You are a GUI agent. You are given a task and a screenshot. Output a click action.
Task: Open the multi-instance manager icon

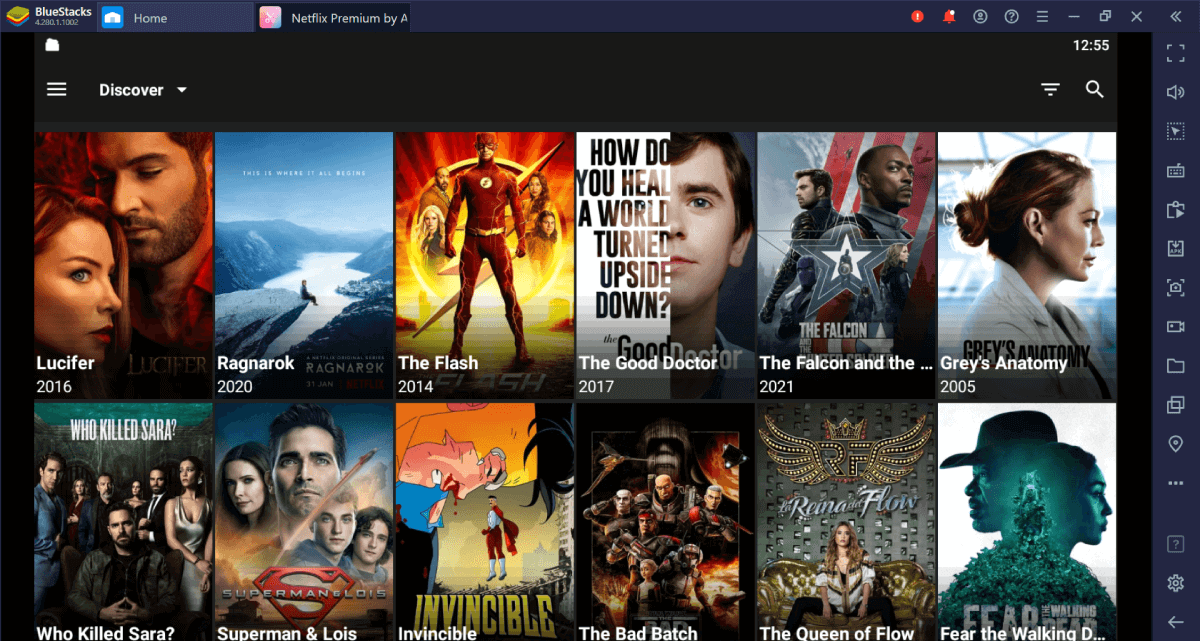[x=1176, y=405]
